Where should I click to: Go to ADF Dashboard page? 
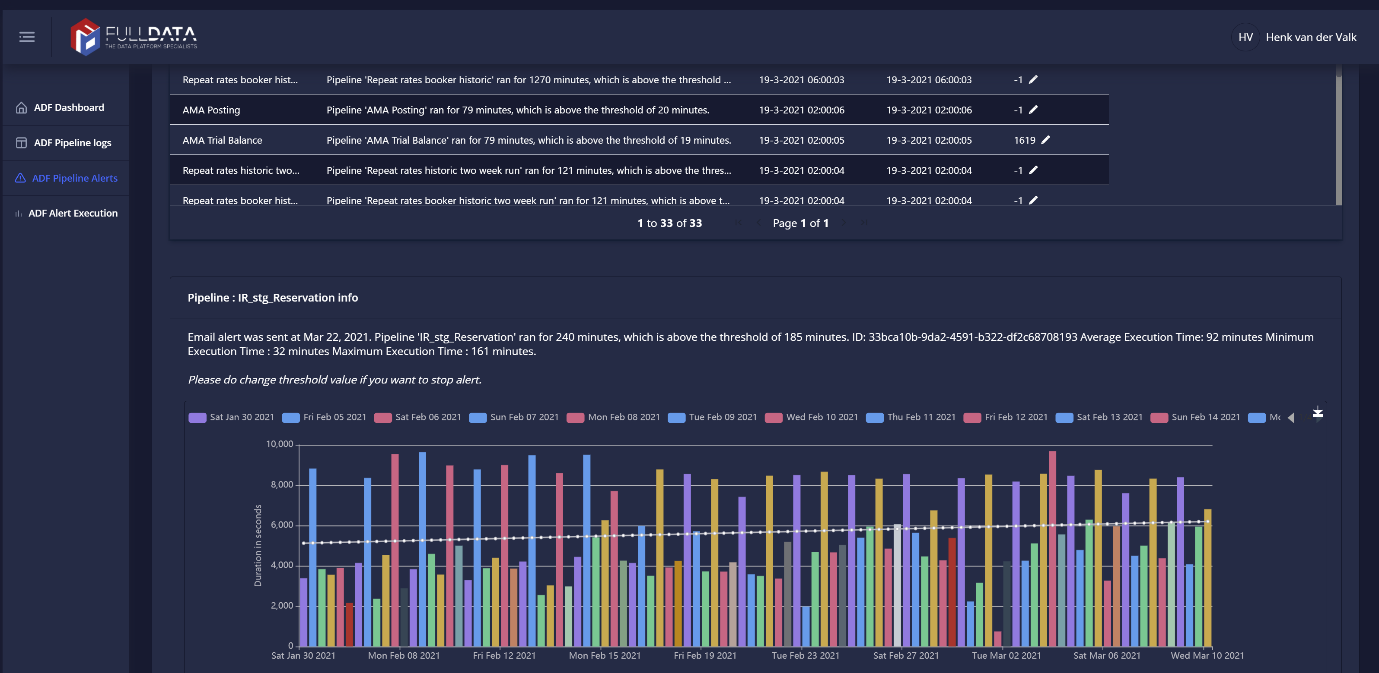pos(68,108)
